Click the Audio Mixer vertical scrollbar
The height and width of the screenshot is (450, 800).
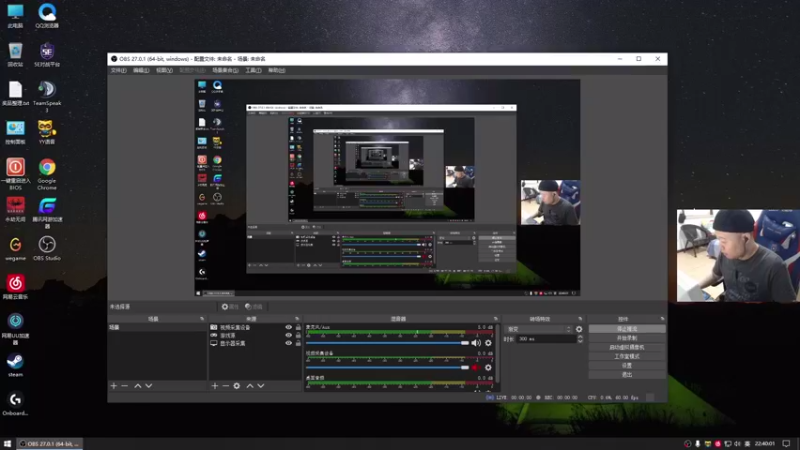tap(497, 352)
